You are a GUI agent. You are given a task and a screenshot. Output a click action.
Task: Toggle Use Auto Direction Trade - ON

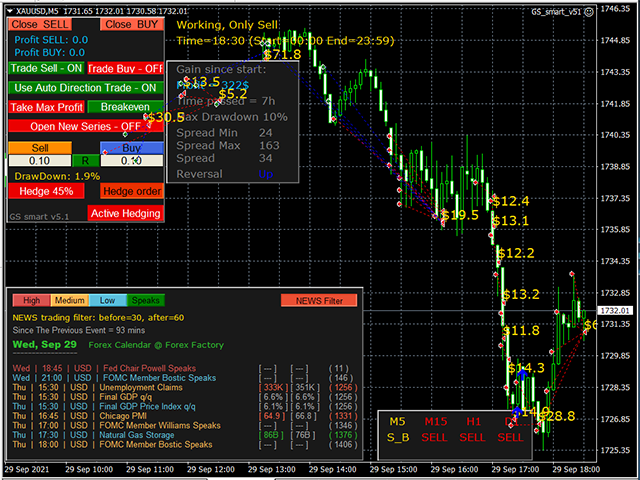86,88
